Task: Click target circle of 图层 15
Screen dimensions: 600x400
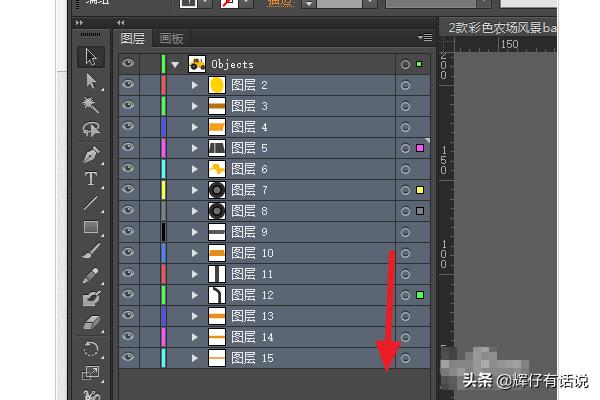Action: [405, 358]
